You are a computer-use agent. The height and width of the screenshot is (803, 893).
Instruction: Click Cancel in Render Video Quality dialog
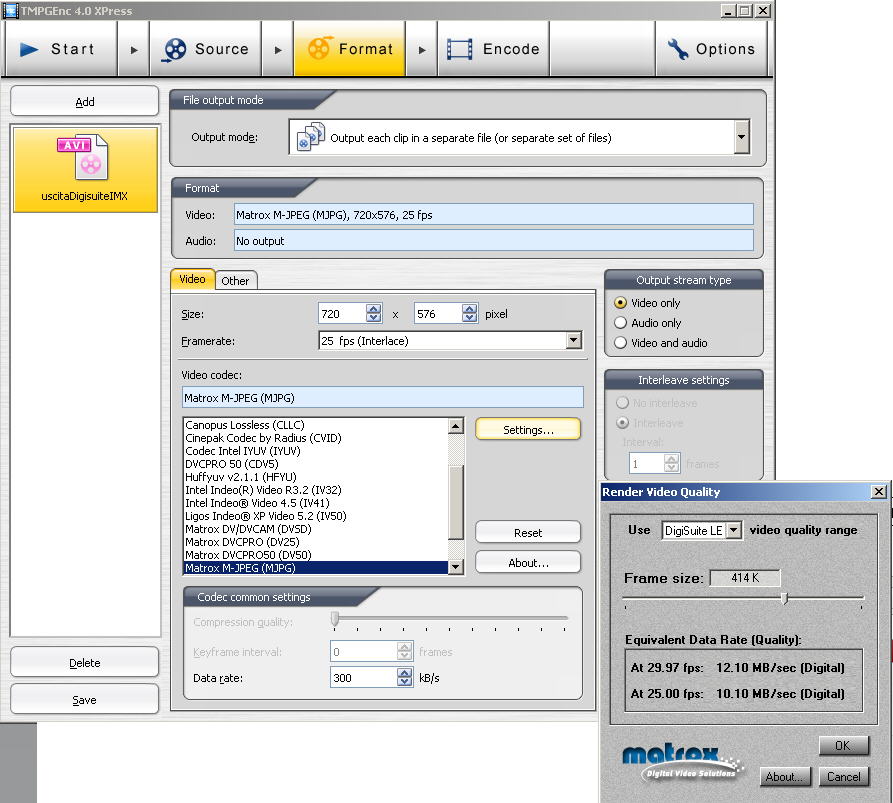coord(843,776)
